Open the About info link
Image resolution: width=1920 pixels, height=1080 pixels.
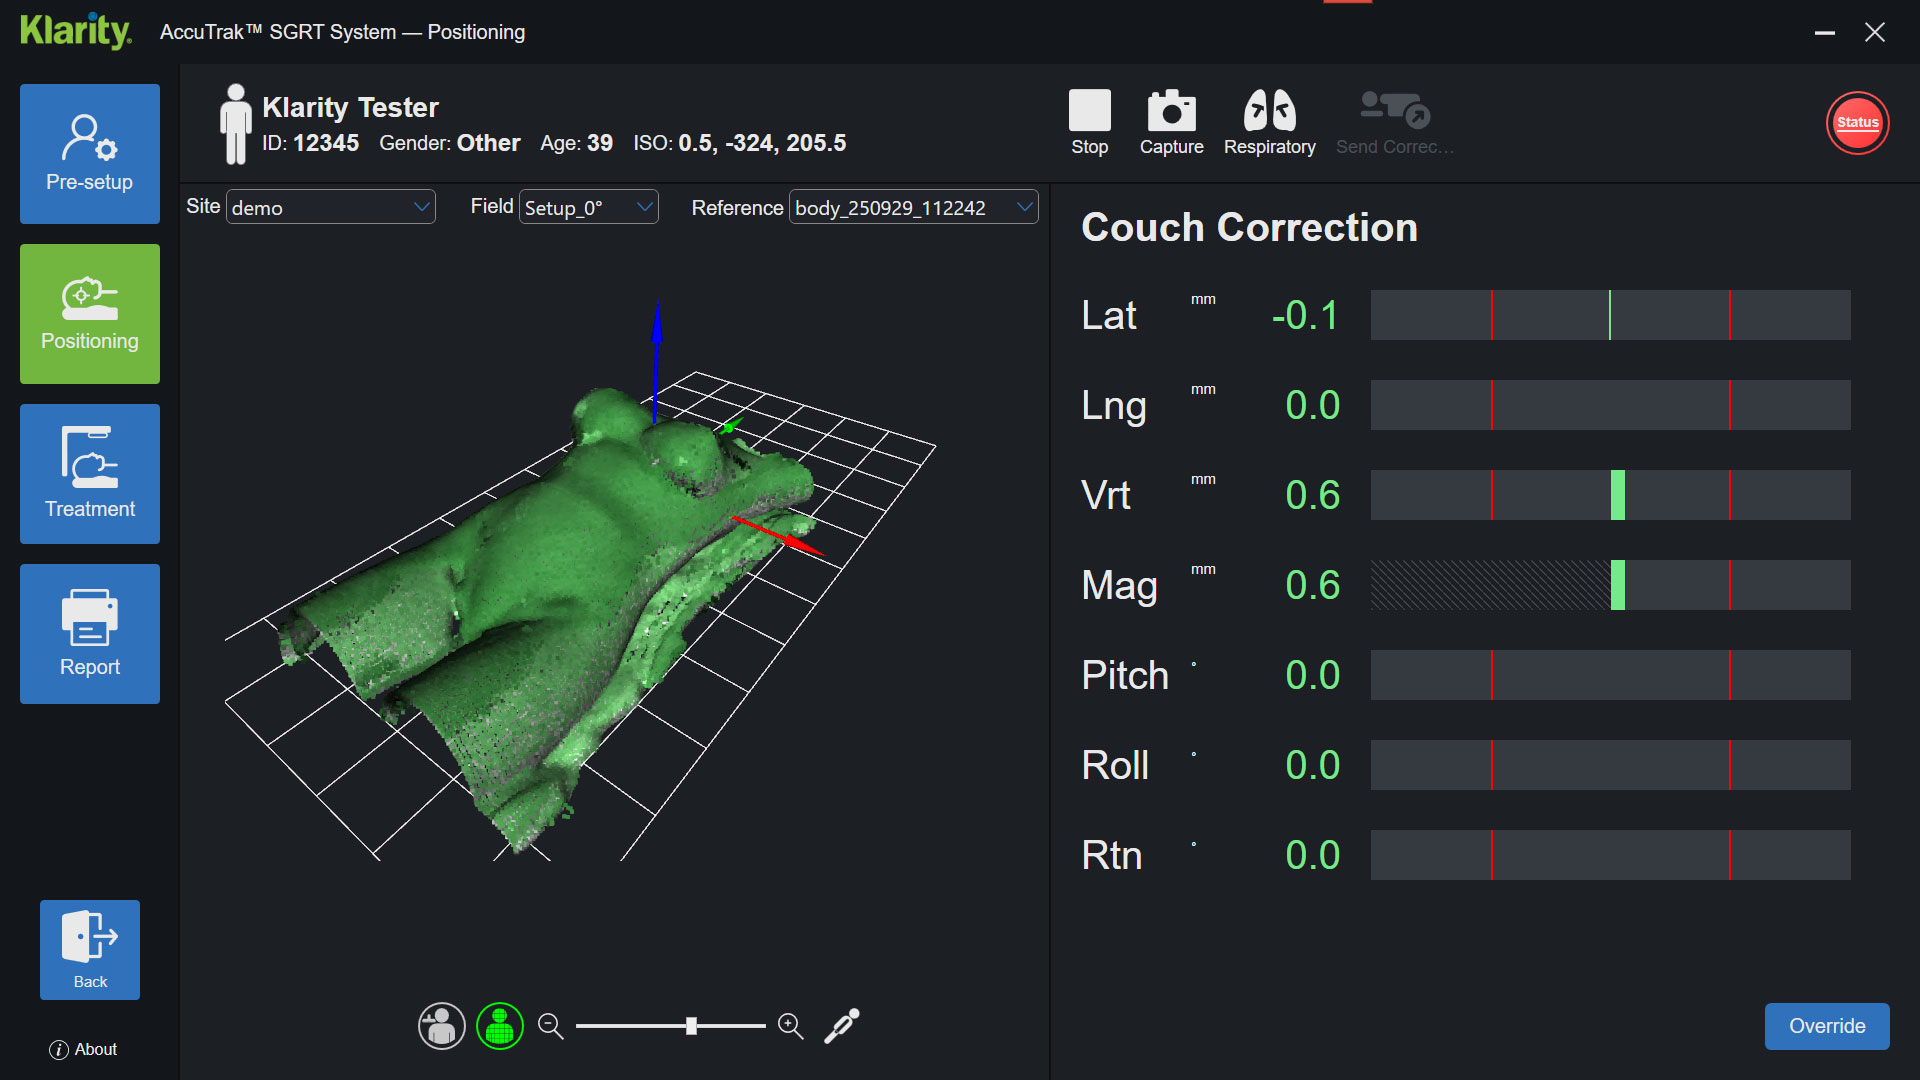83,1049
